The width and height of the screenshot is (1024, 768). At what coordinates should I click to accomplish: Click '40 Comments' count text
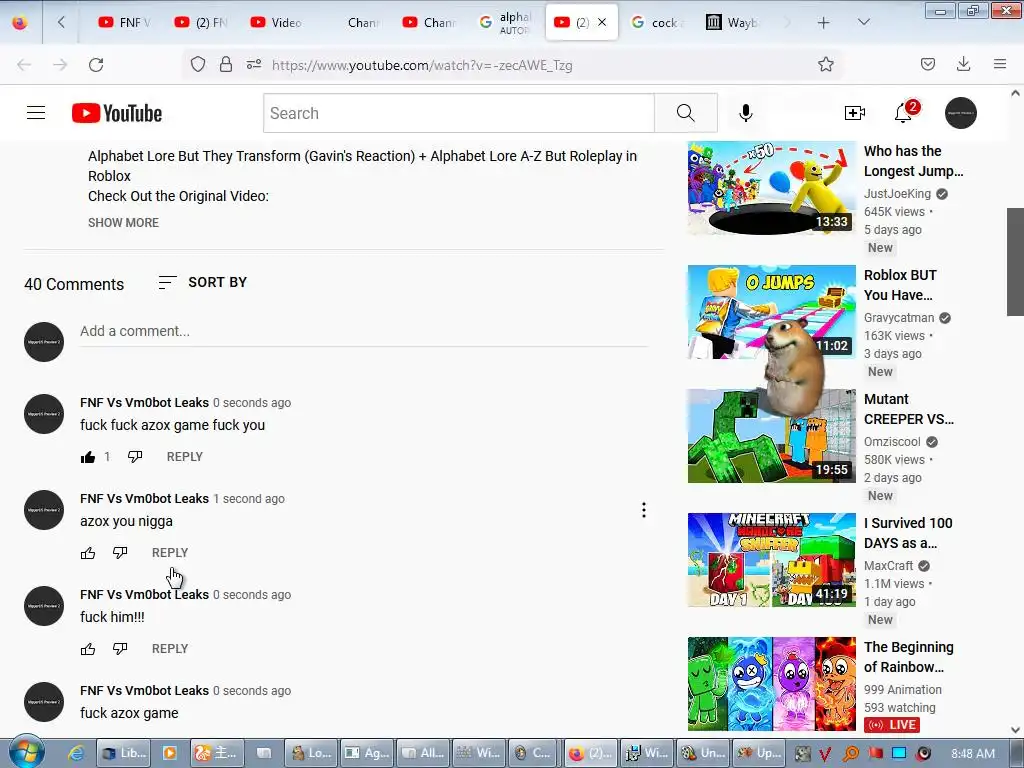pyautogui.click(x=74, y=284)
